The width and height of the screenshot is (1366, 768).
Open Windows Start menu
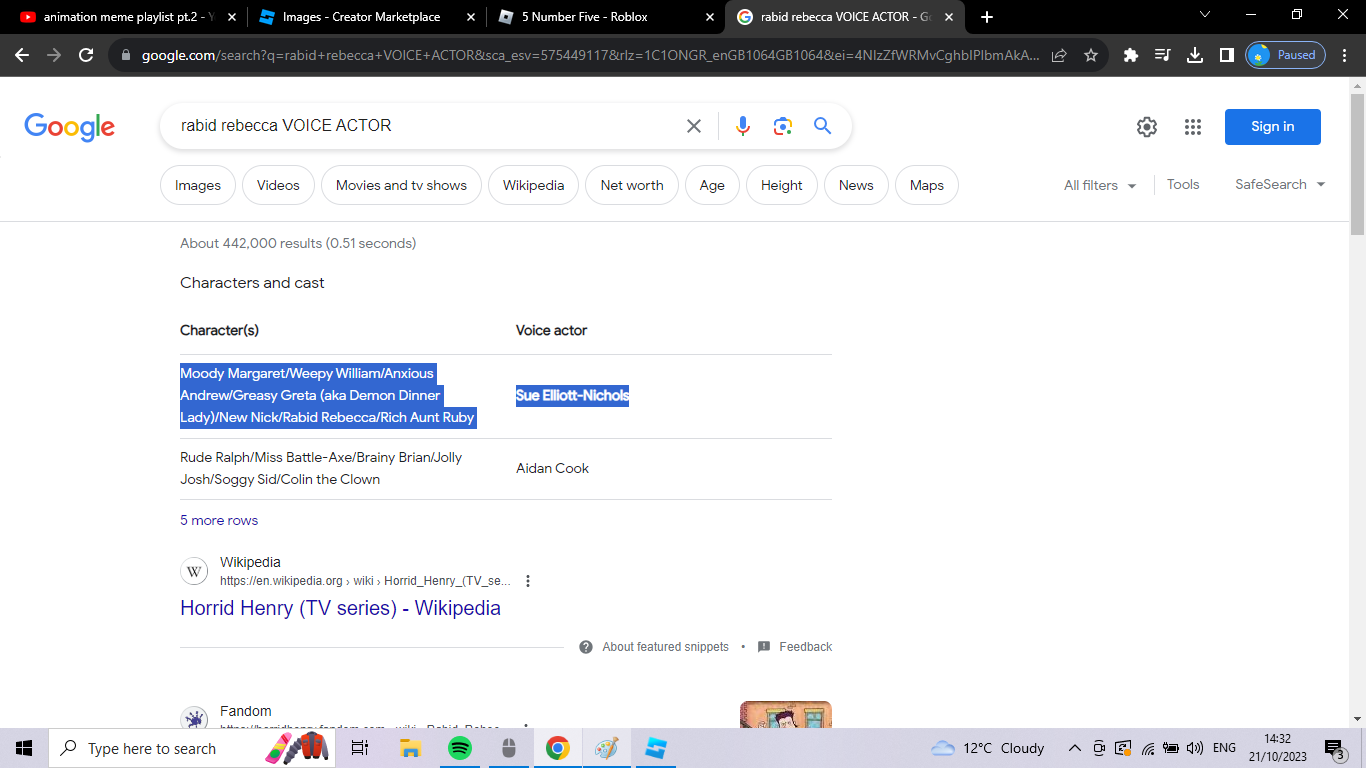24,748
